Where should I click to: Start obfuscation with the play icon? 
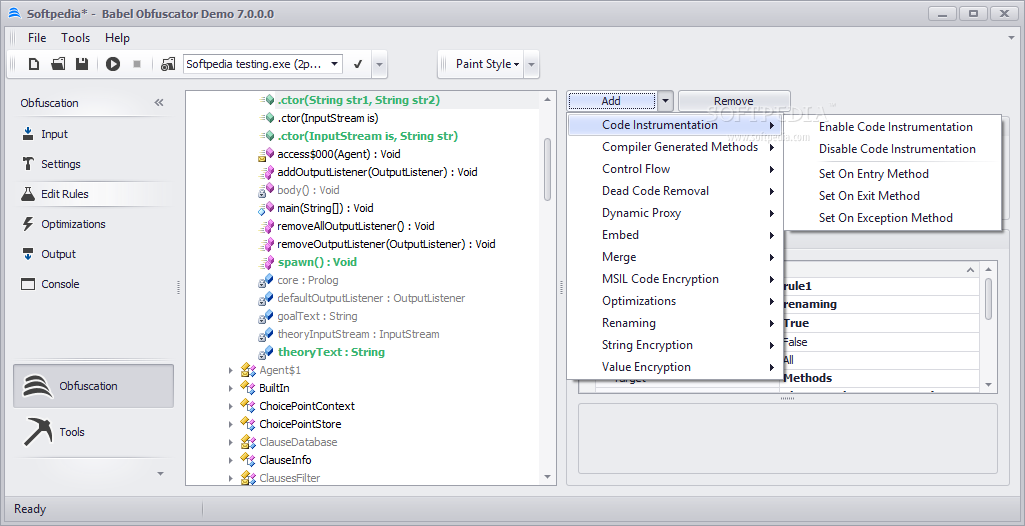point(113,64)
